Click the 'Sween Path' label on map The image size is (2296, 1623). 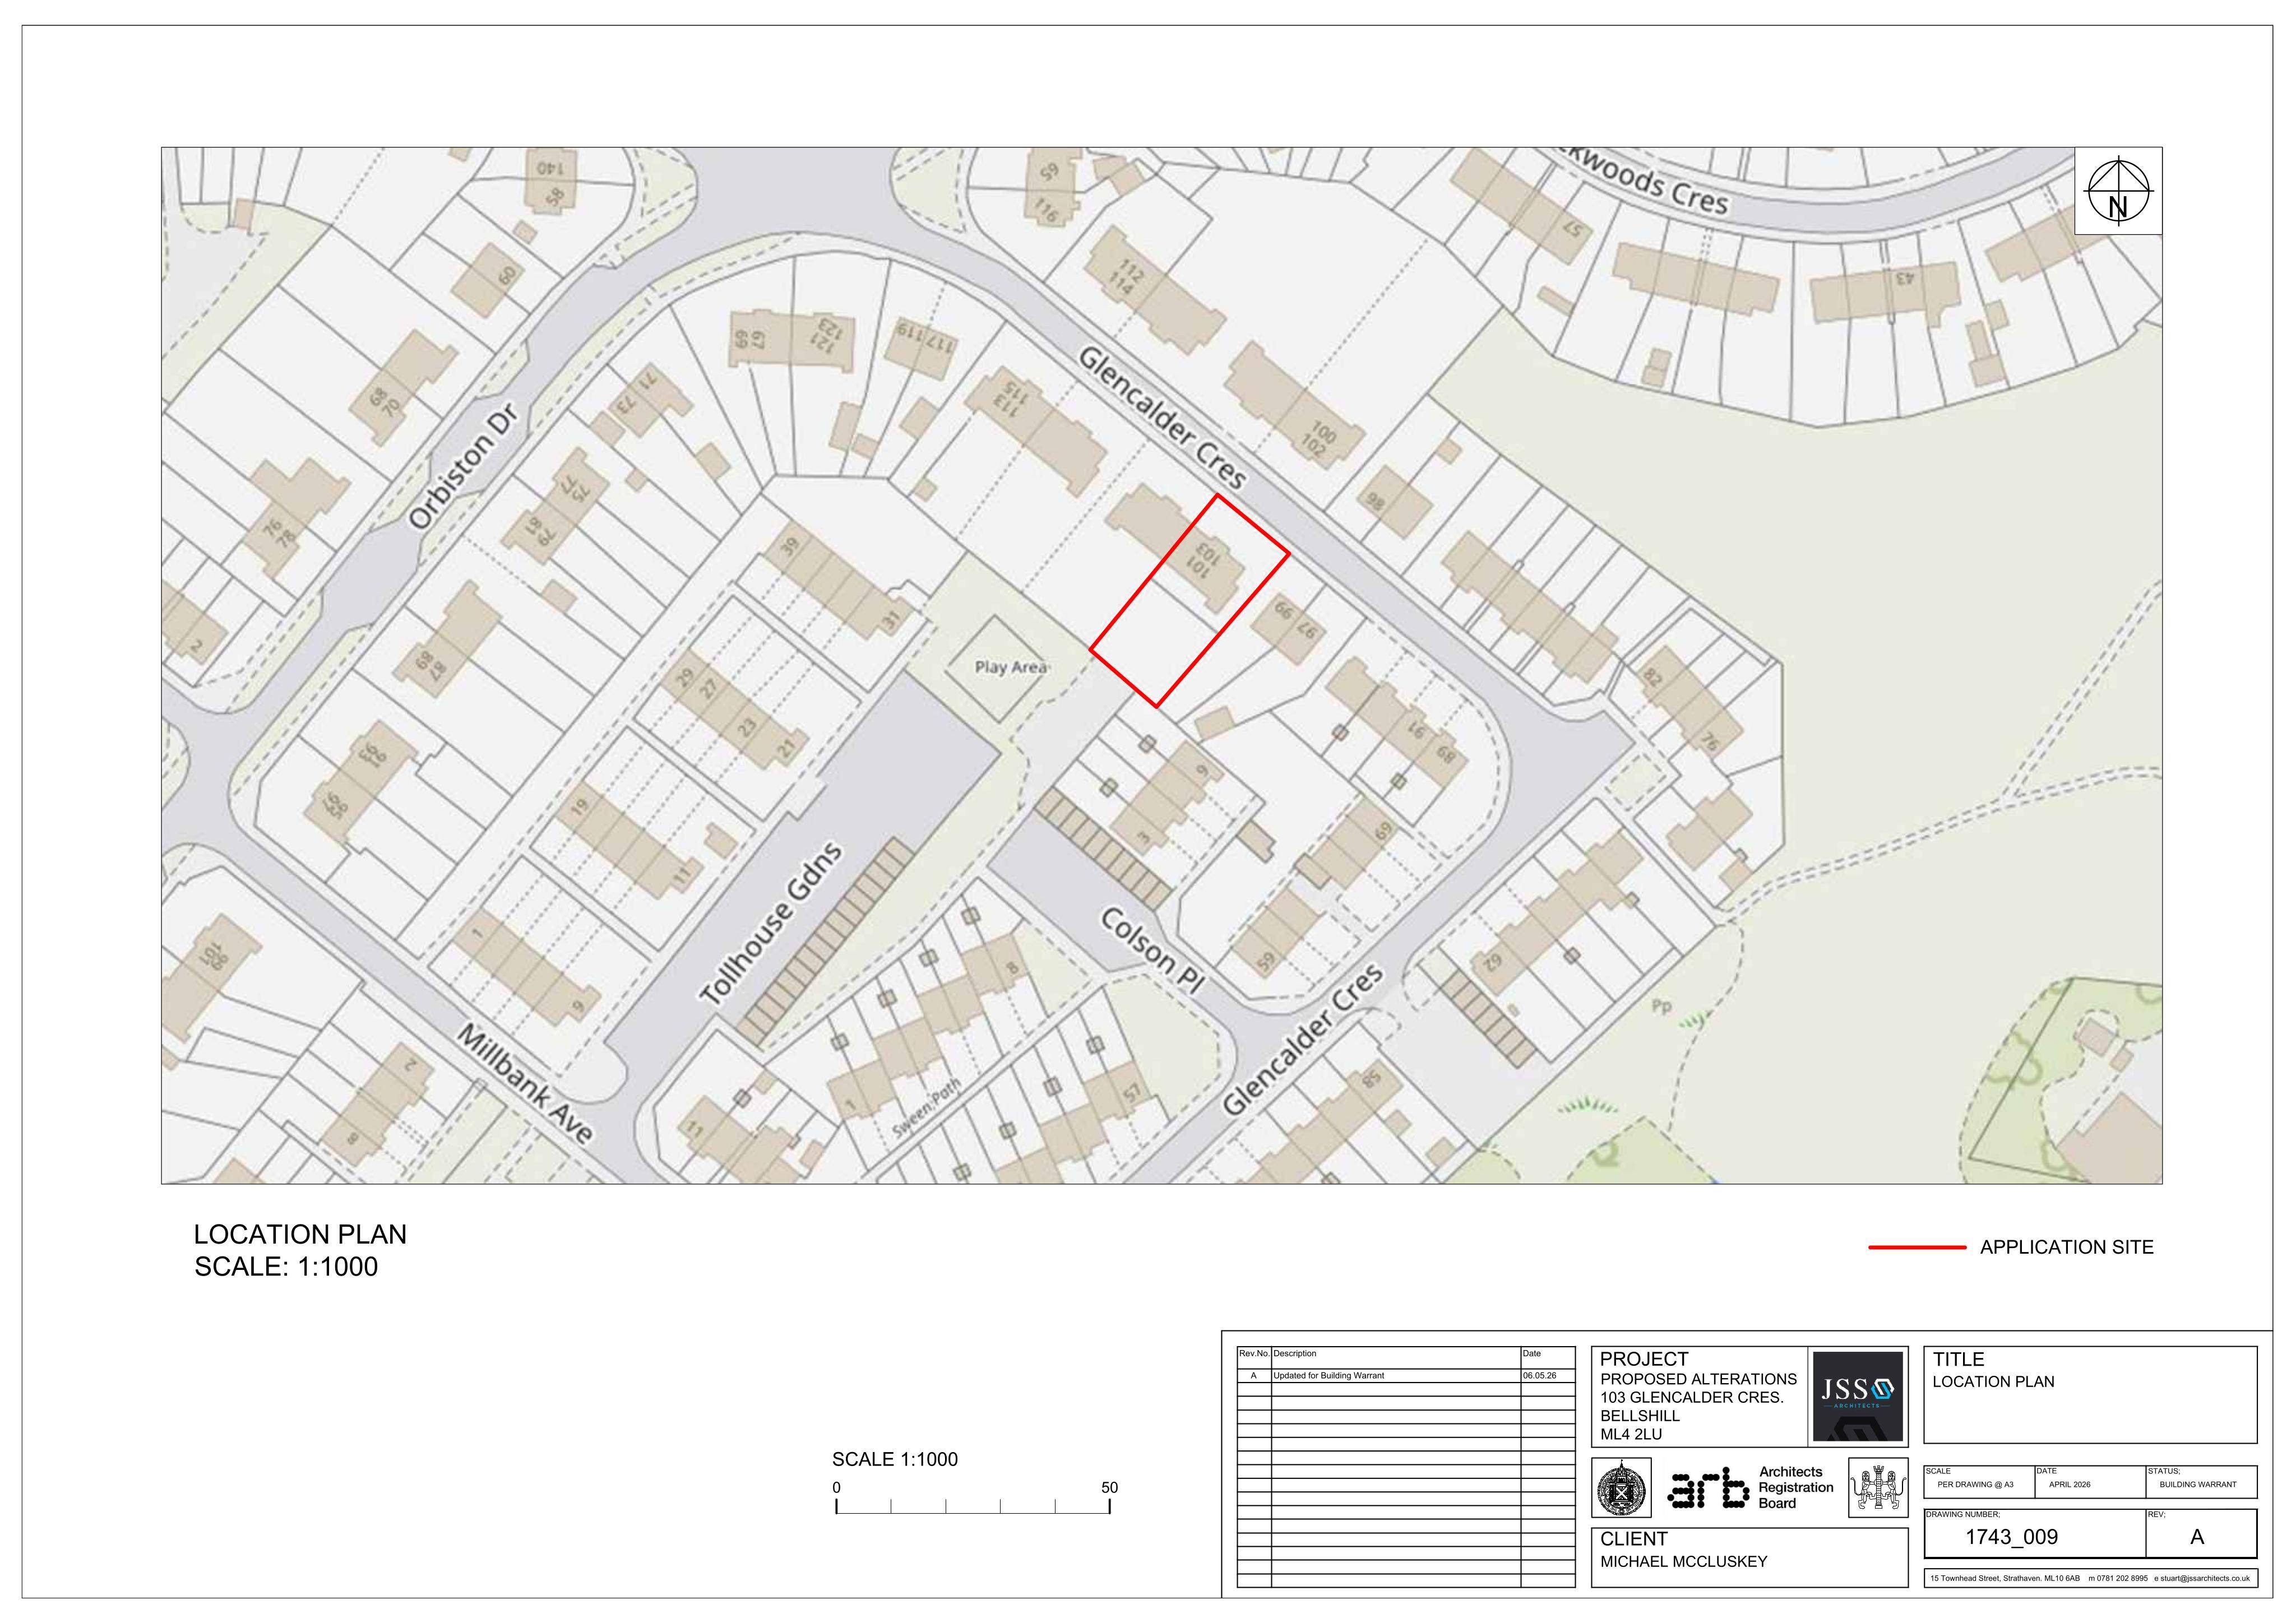926,1108
